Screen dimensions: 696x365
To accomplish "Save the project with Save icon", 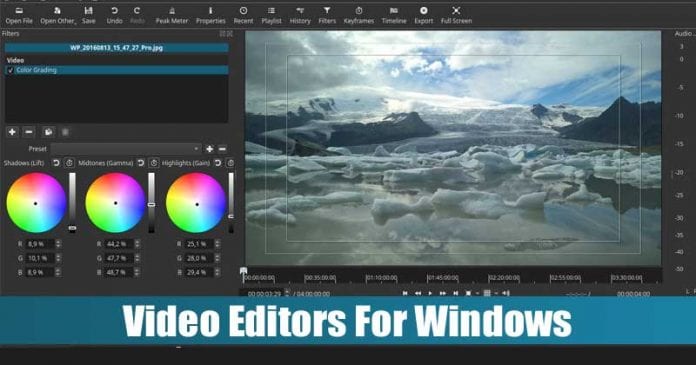I will click(88, 15).
